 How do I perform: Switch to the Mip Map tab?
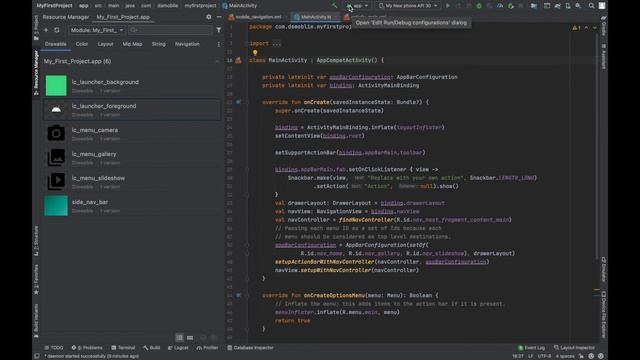pyautogui.click(x=132, y=44)
